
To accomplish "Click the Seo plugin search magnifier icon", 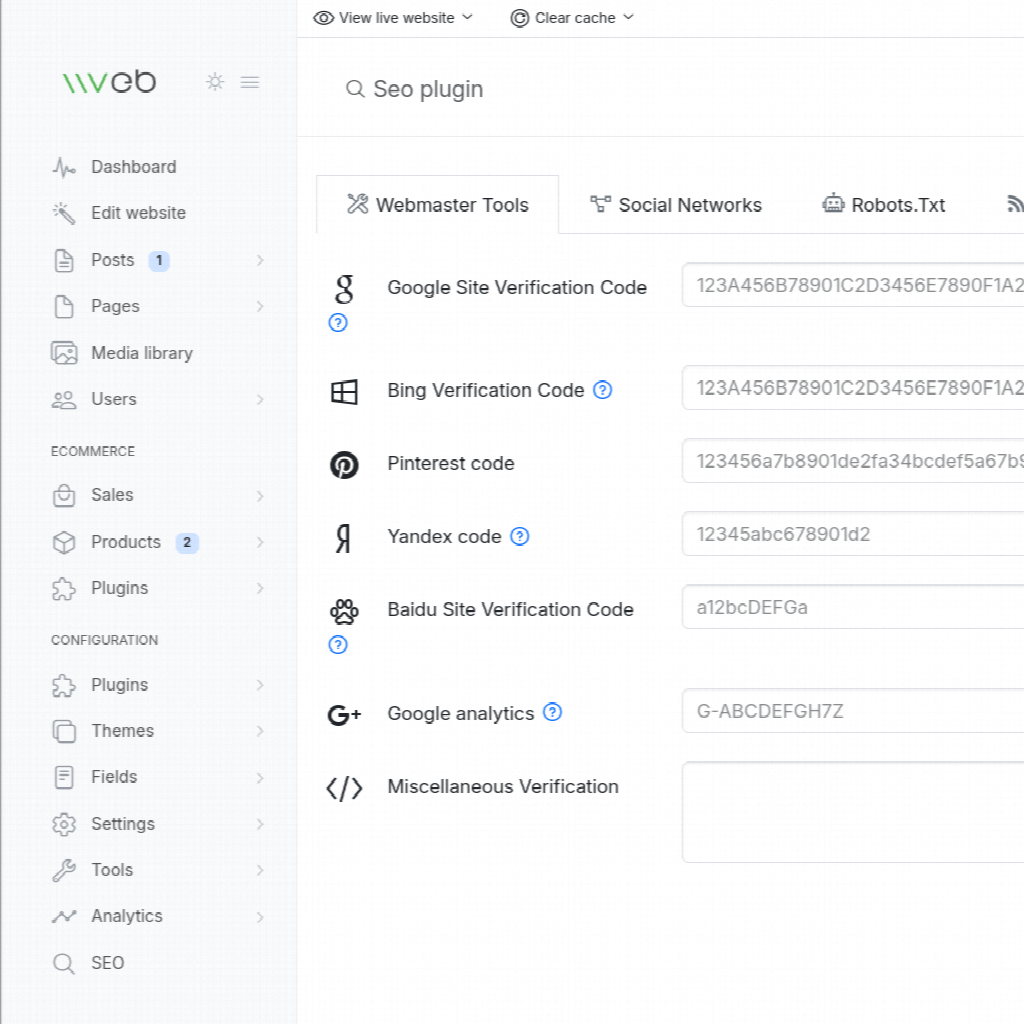I will (355, 90).
